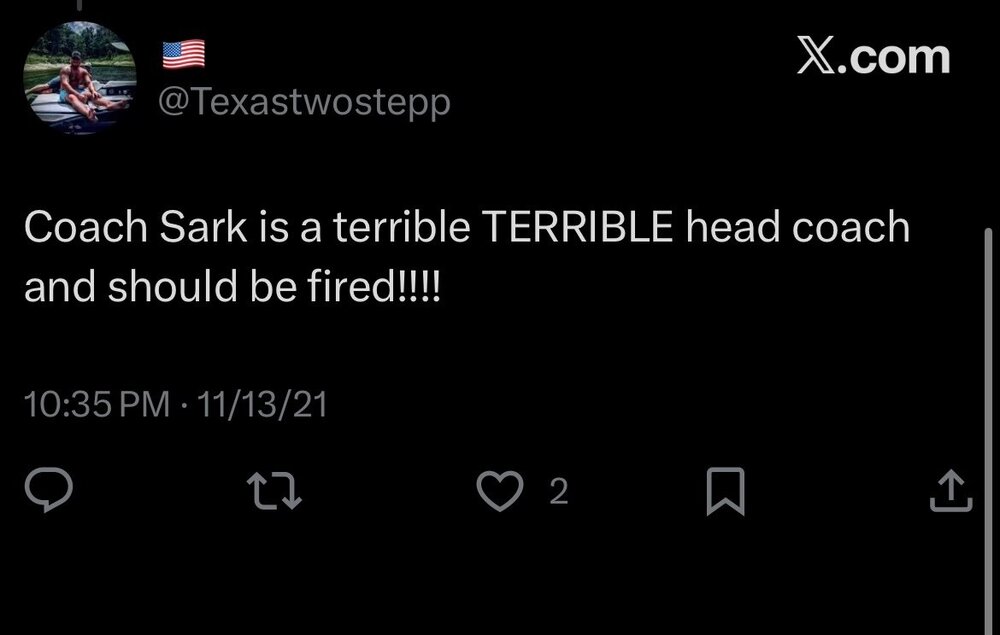Viewport: 1000px width, 635px height.
Task: Bookmark this tweet
Action: (725, 491)
